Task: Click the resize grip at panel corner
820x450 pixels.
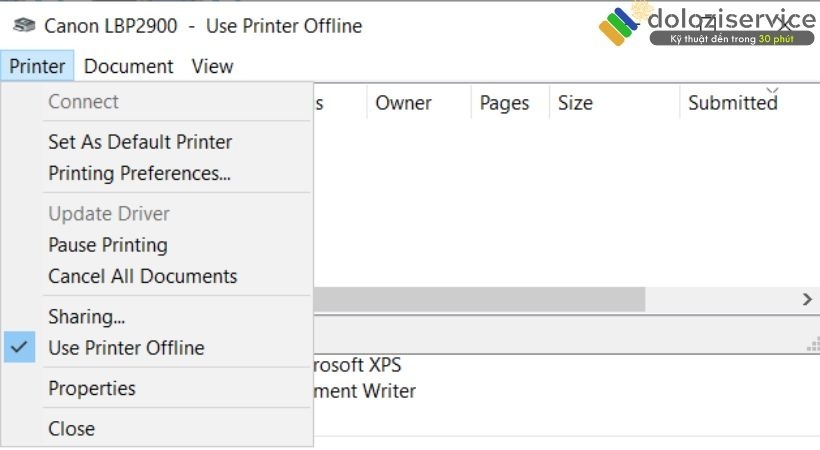Action: pos(812,343)
